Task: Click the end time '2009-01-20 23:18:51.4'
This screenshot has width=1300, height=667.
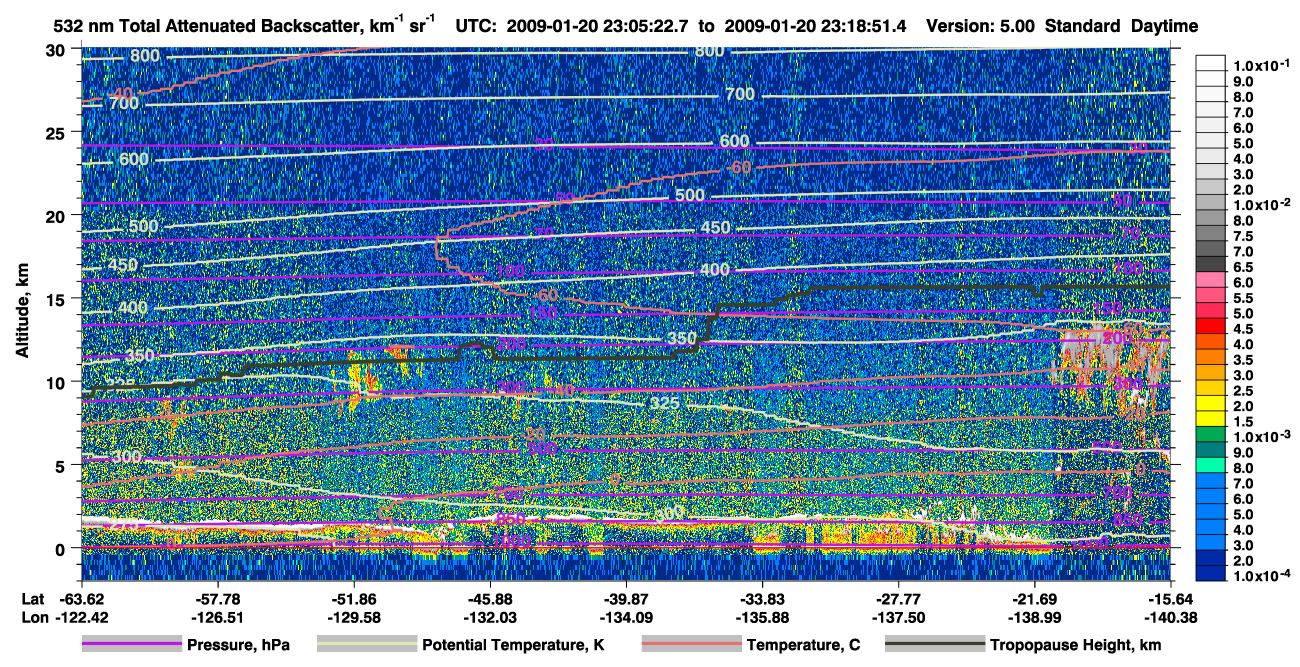Action: pos(815,27)
